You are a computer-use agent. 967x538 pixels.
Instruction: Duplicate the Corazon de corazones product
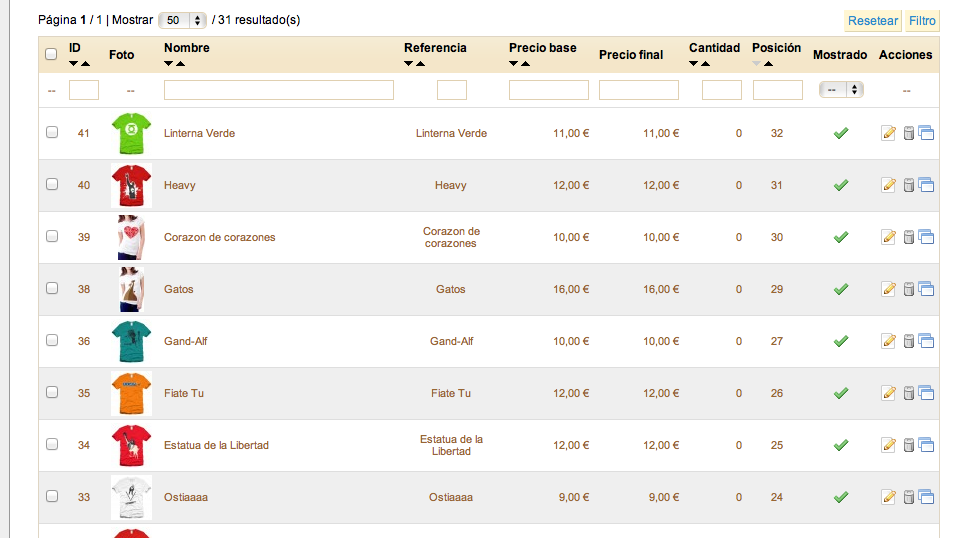(x=926, y=237)
